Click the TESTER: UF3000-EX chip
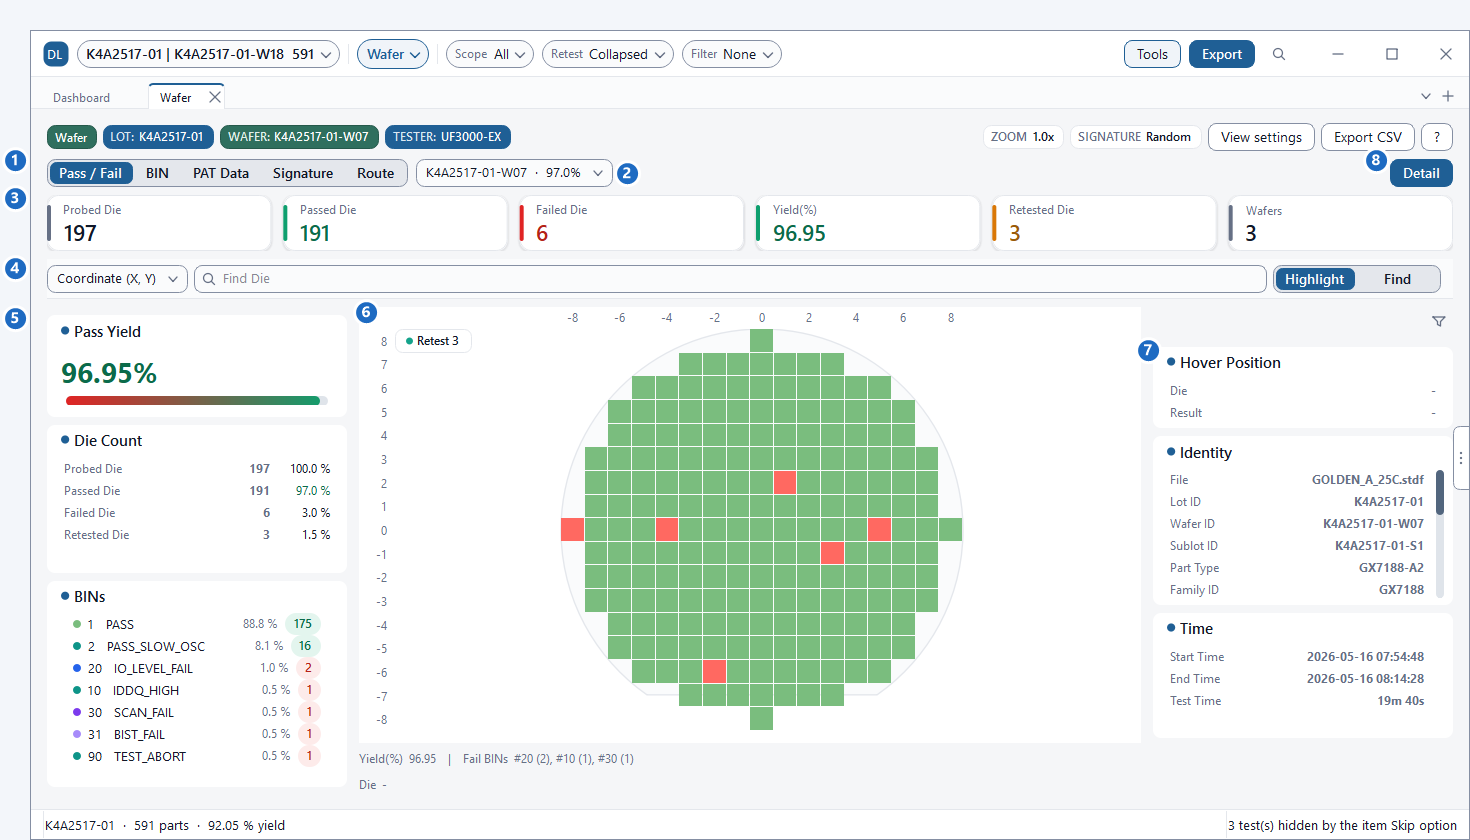Viewport: 1470px width, 840px height. 447,137
